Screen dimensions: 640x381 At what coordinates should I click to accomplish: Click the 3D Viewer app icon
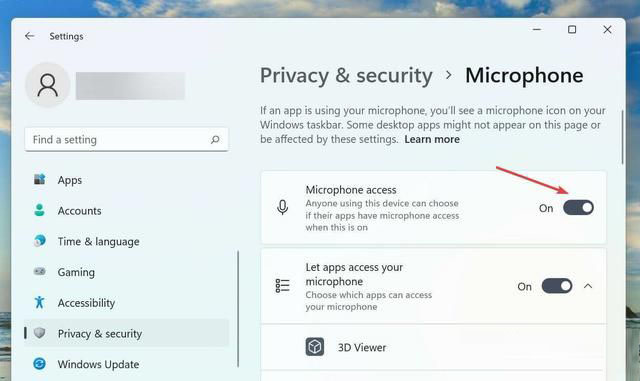click(315, 347)
